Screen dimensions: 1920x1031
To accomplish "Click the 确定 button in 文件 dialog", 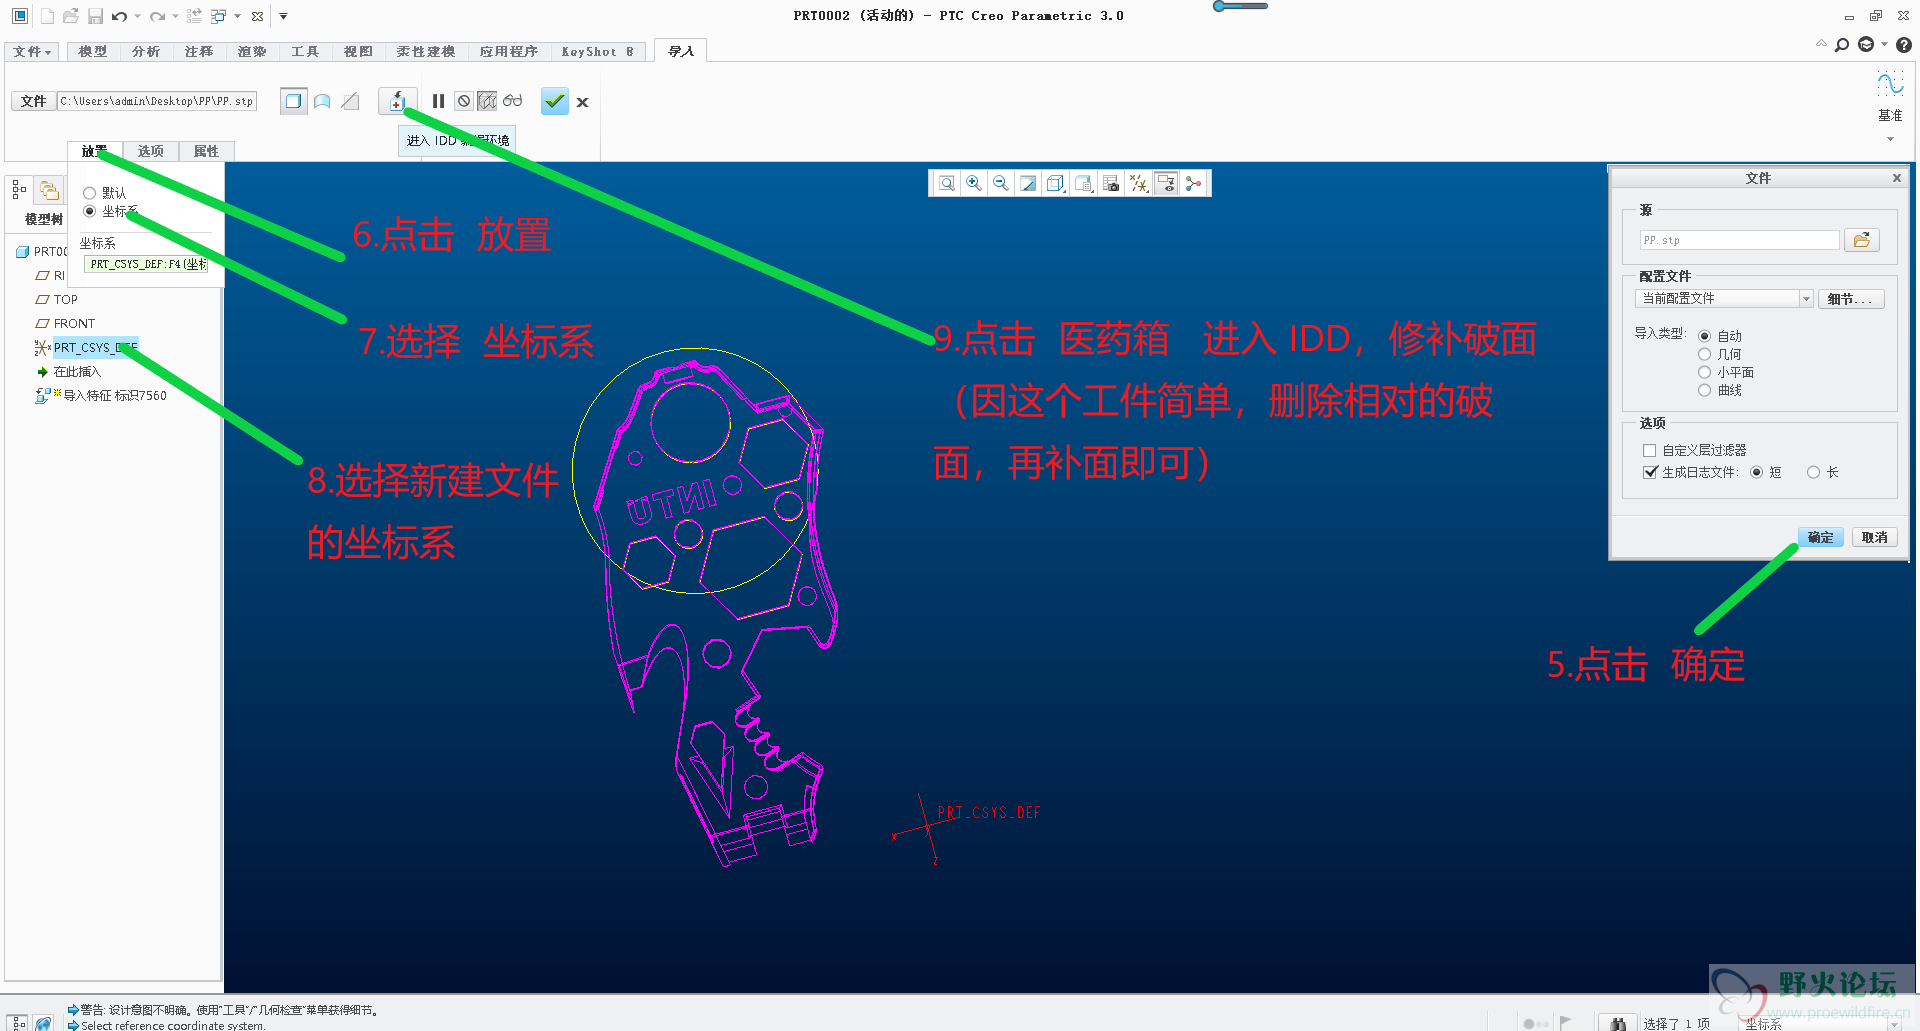I will 1820,537.
